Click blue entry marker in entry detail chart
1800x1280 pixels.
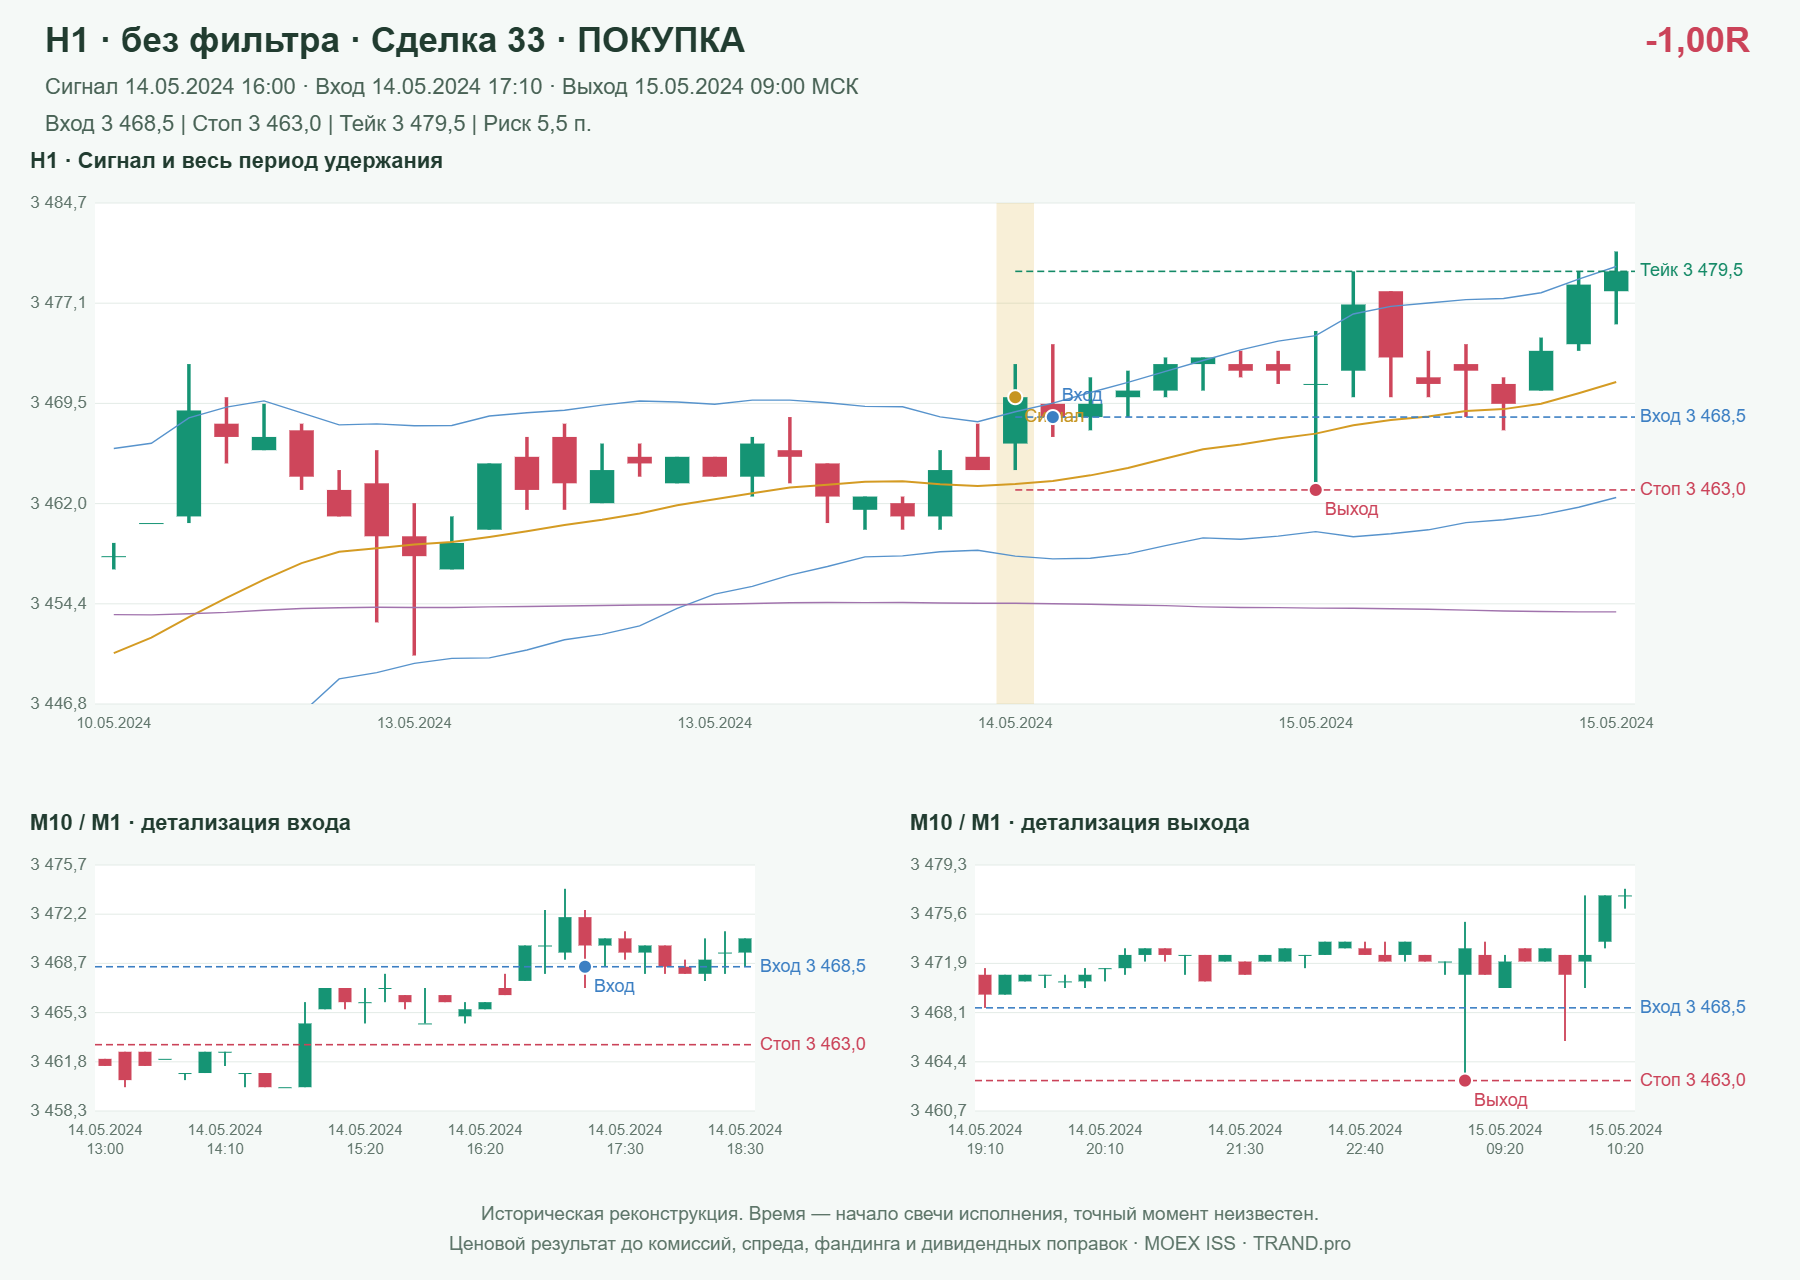pyautogui.click(x=585, y=967)
